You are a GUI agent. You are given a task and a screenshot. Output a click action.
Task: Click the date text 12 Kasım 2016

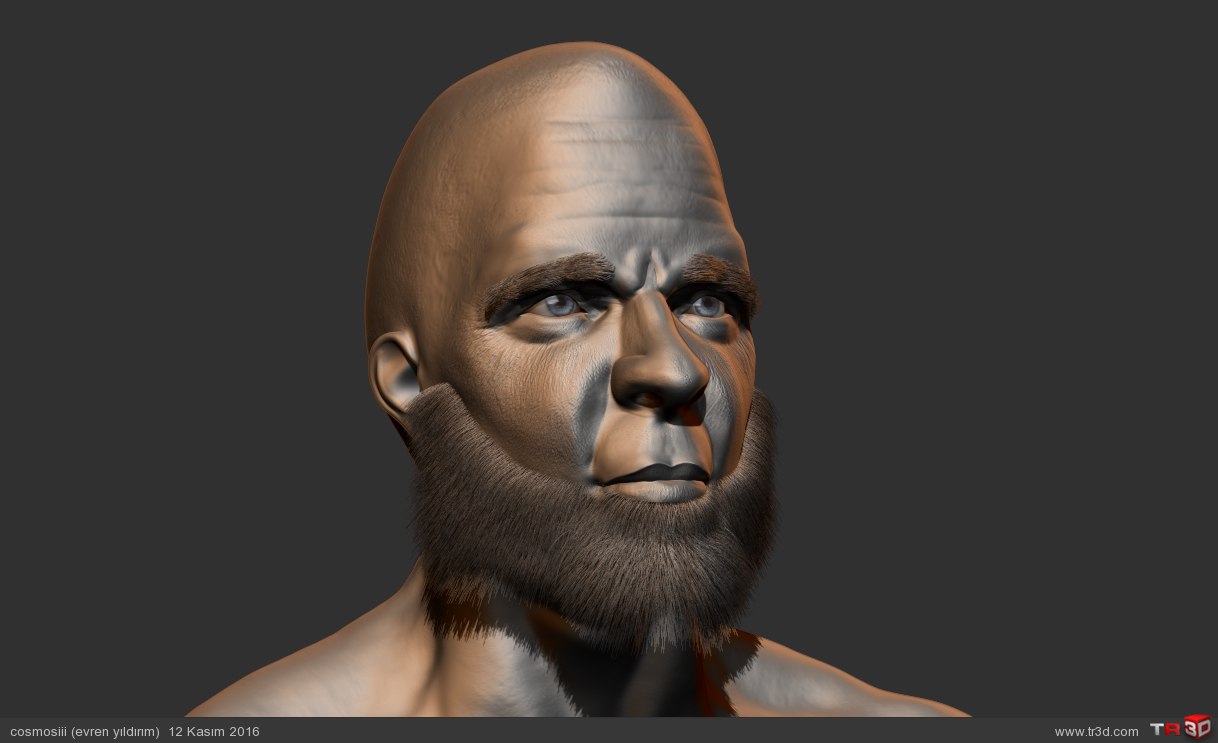(x=214, y=732)
